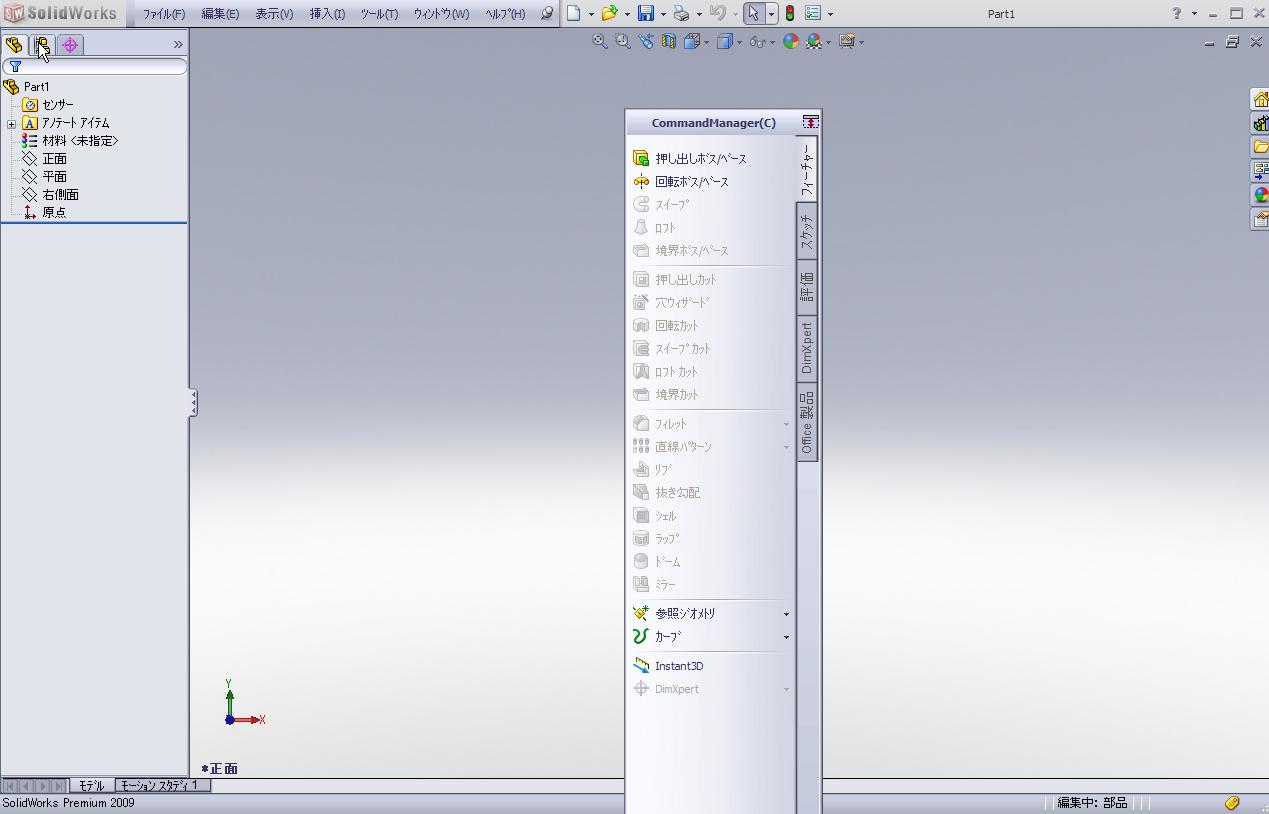The image size is (1269, 814).
Task: Select the モデル bottom tab
Action: click(x=91, y=786)
